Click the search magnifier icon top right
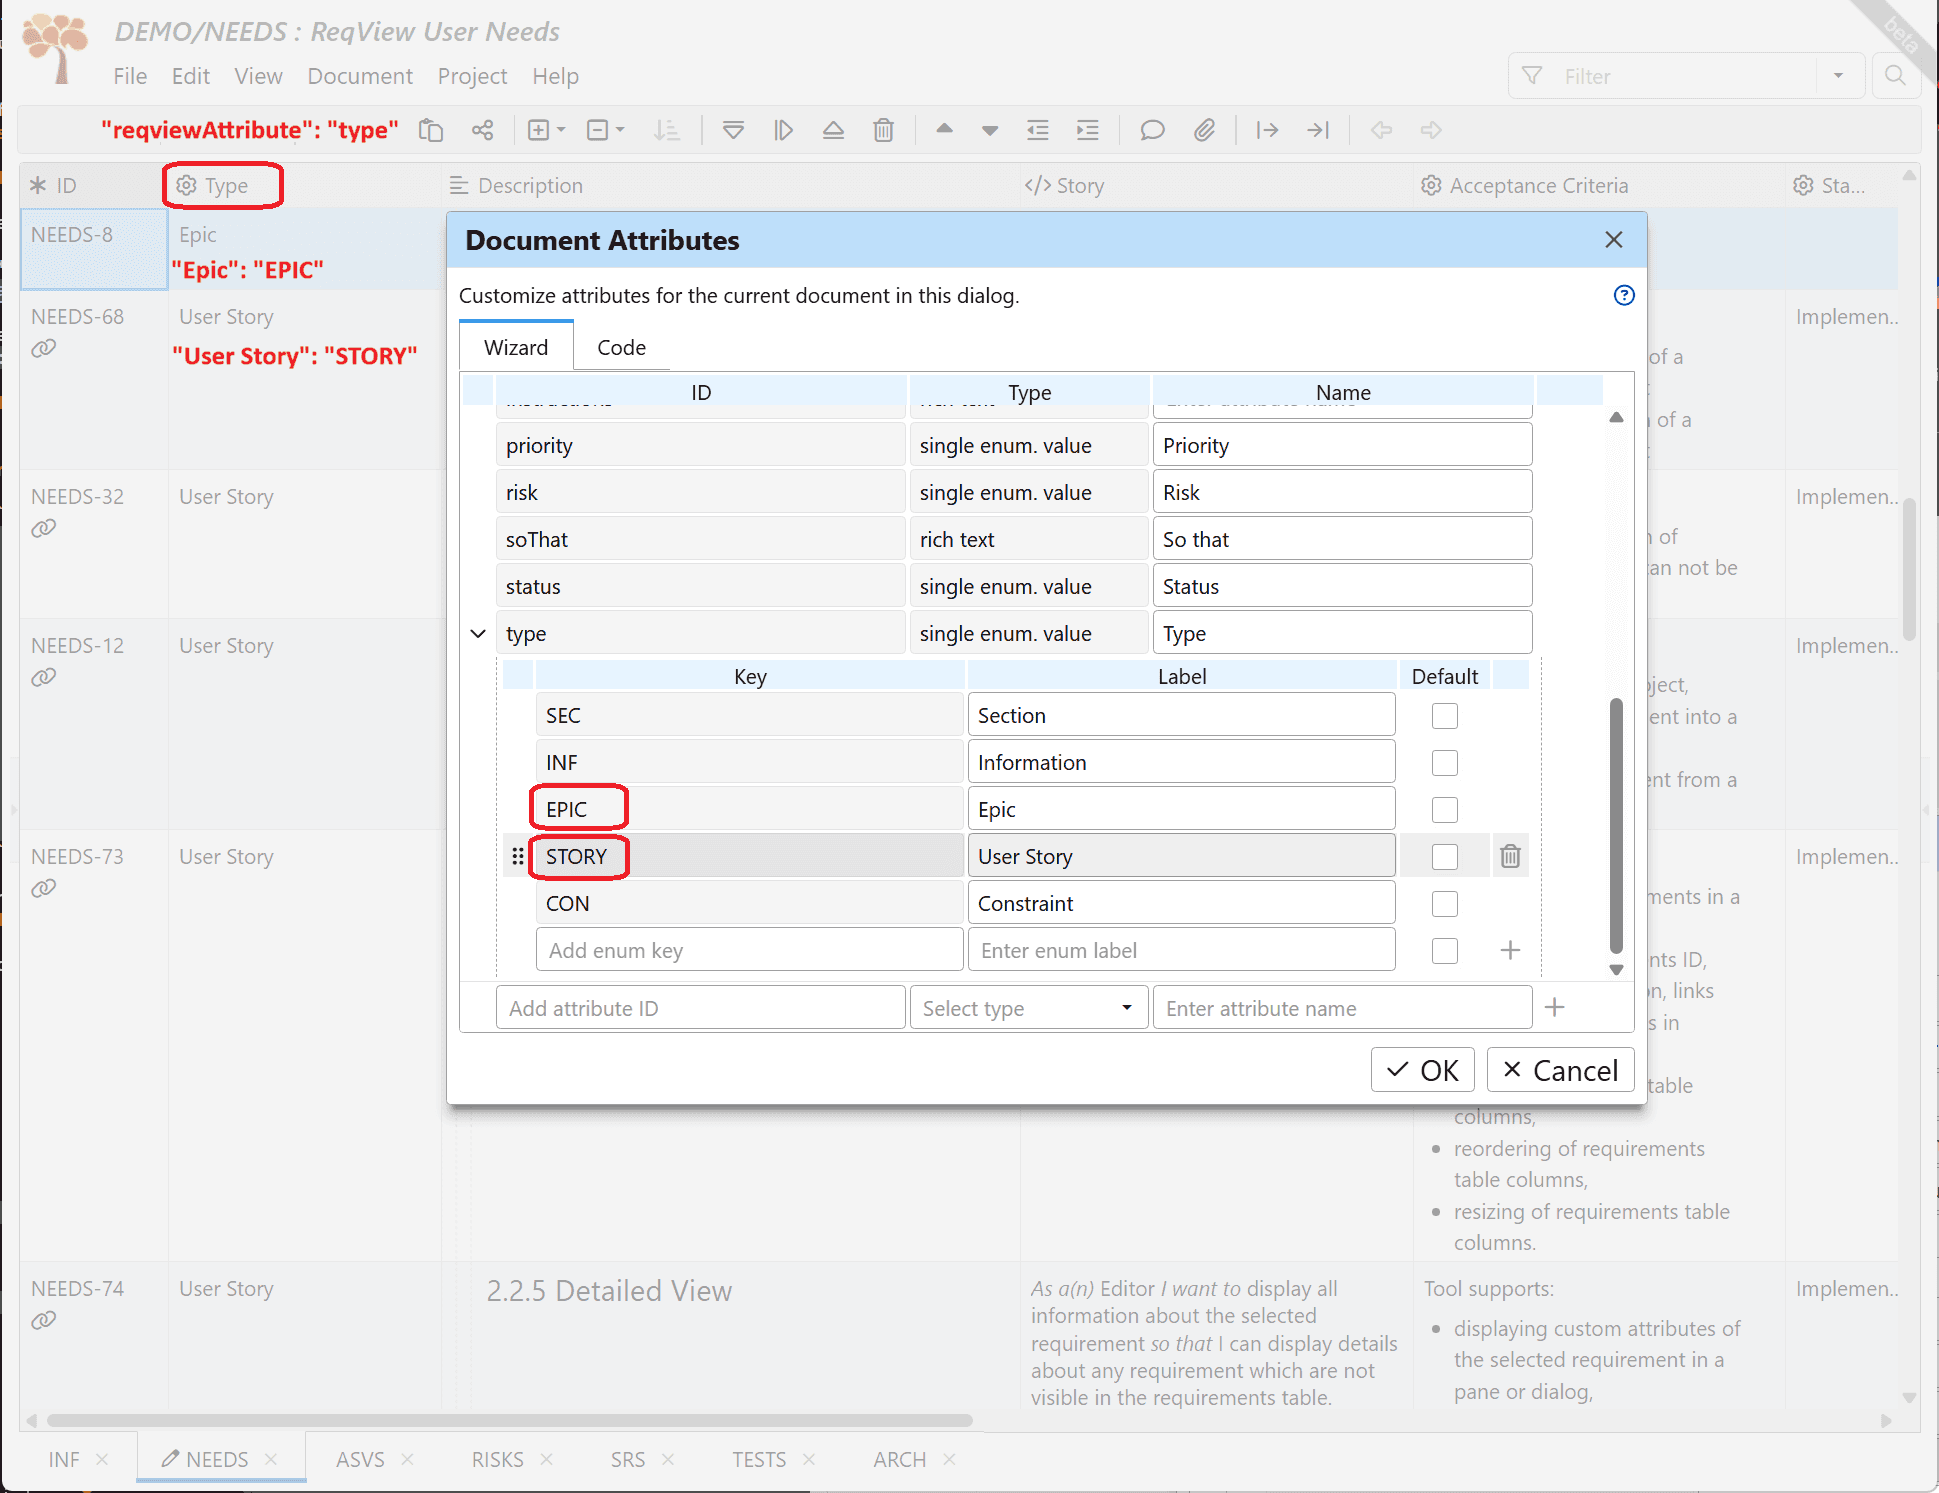 [x=1896, y=75]
